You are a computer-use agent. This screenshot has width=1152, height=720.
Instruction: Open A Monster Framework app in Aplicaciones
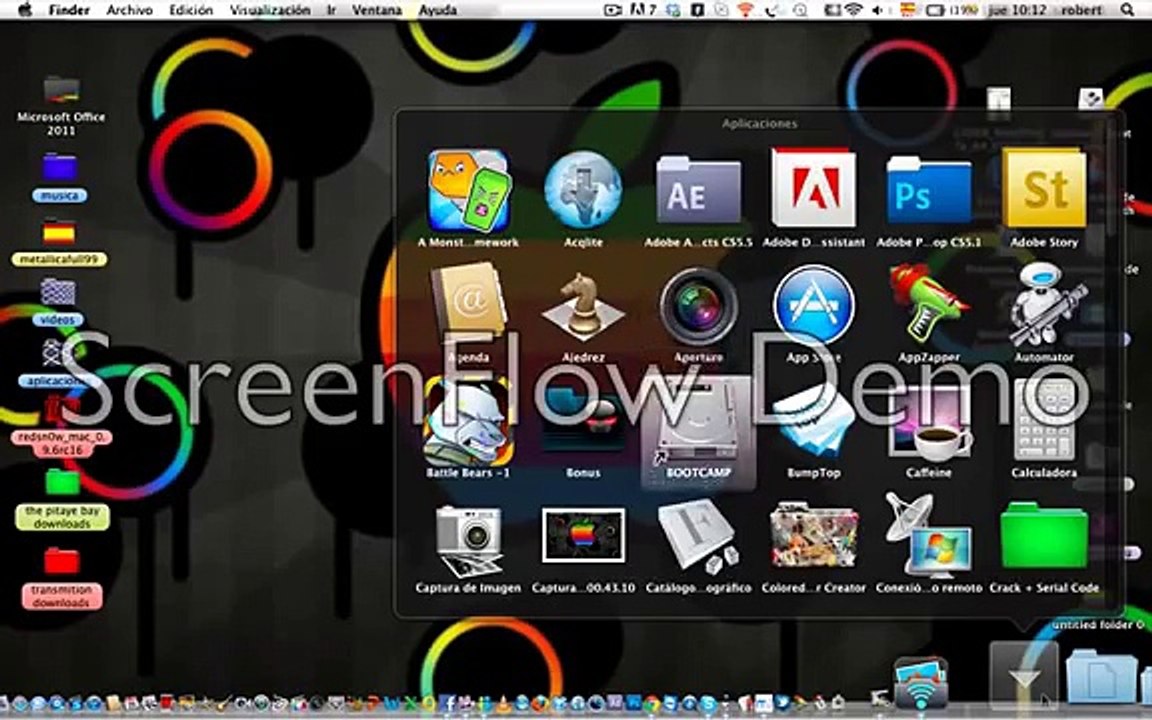click(468, 192)
